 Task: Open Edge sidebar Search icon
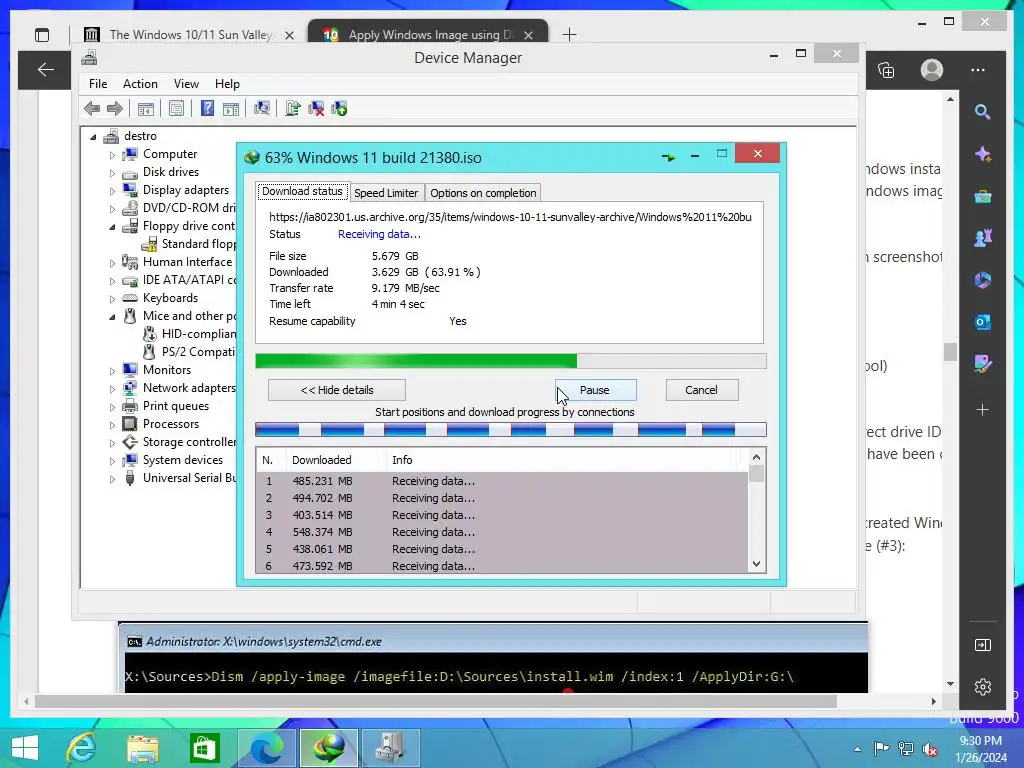pyautogui.click(x=982, y=112)
